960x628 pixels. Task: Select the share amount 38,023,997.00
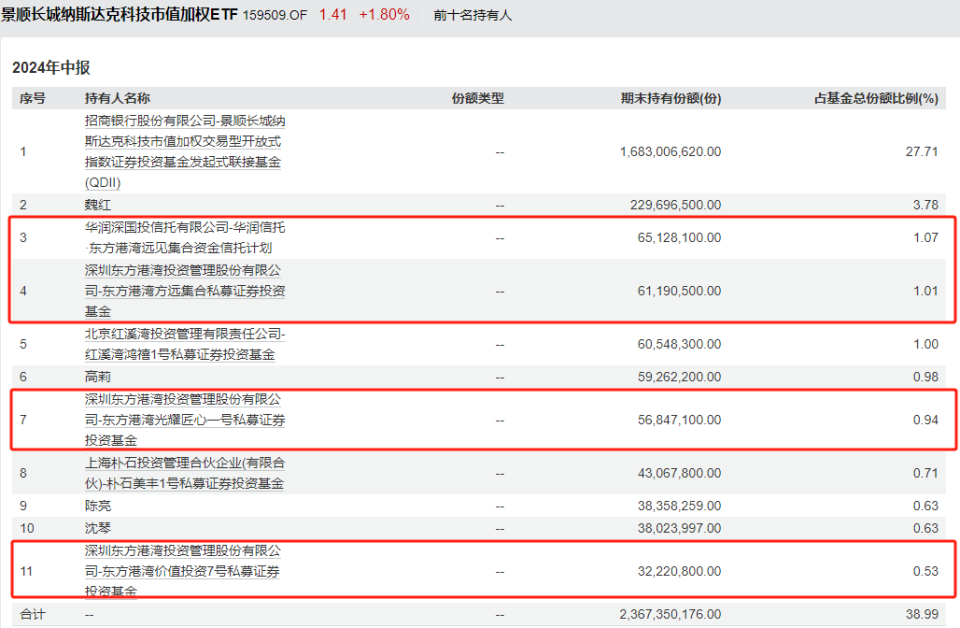click(x=680, y=528)
